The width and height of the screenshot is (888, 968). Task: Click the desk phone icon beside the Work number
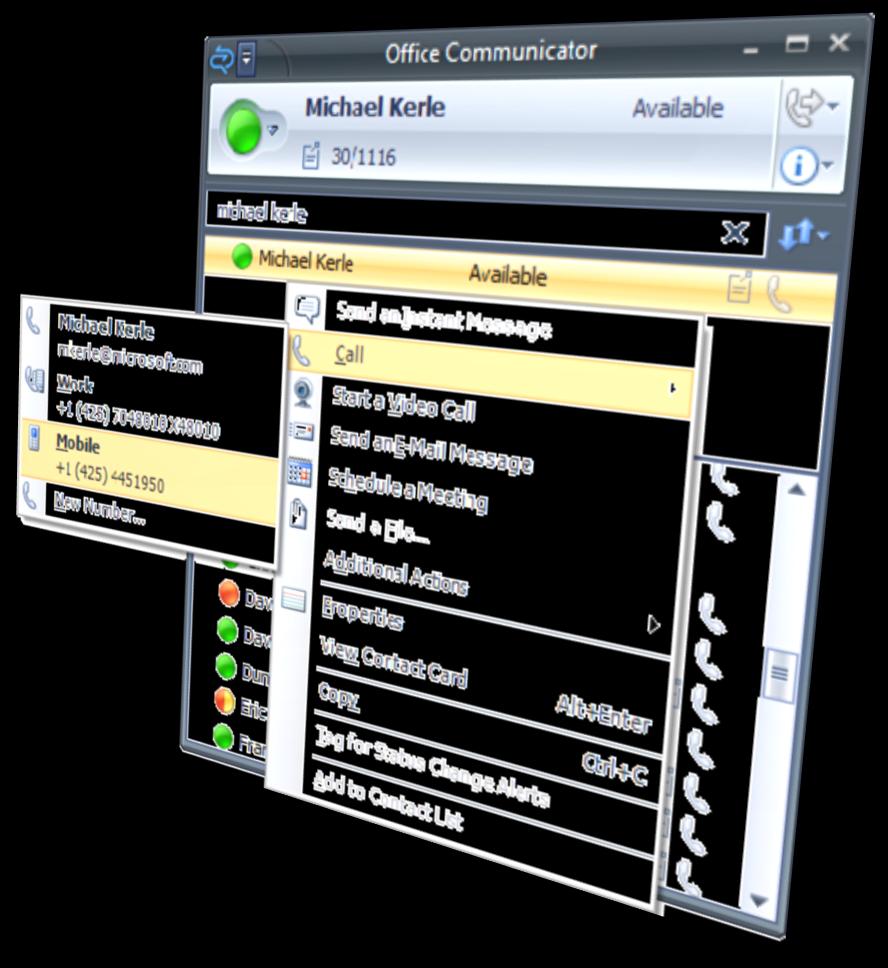point(35,379)
